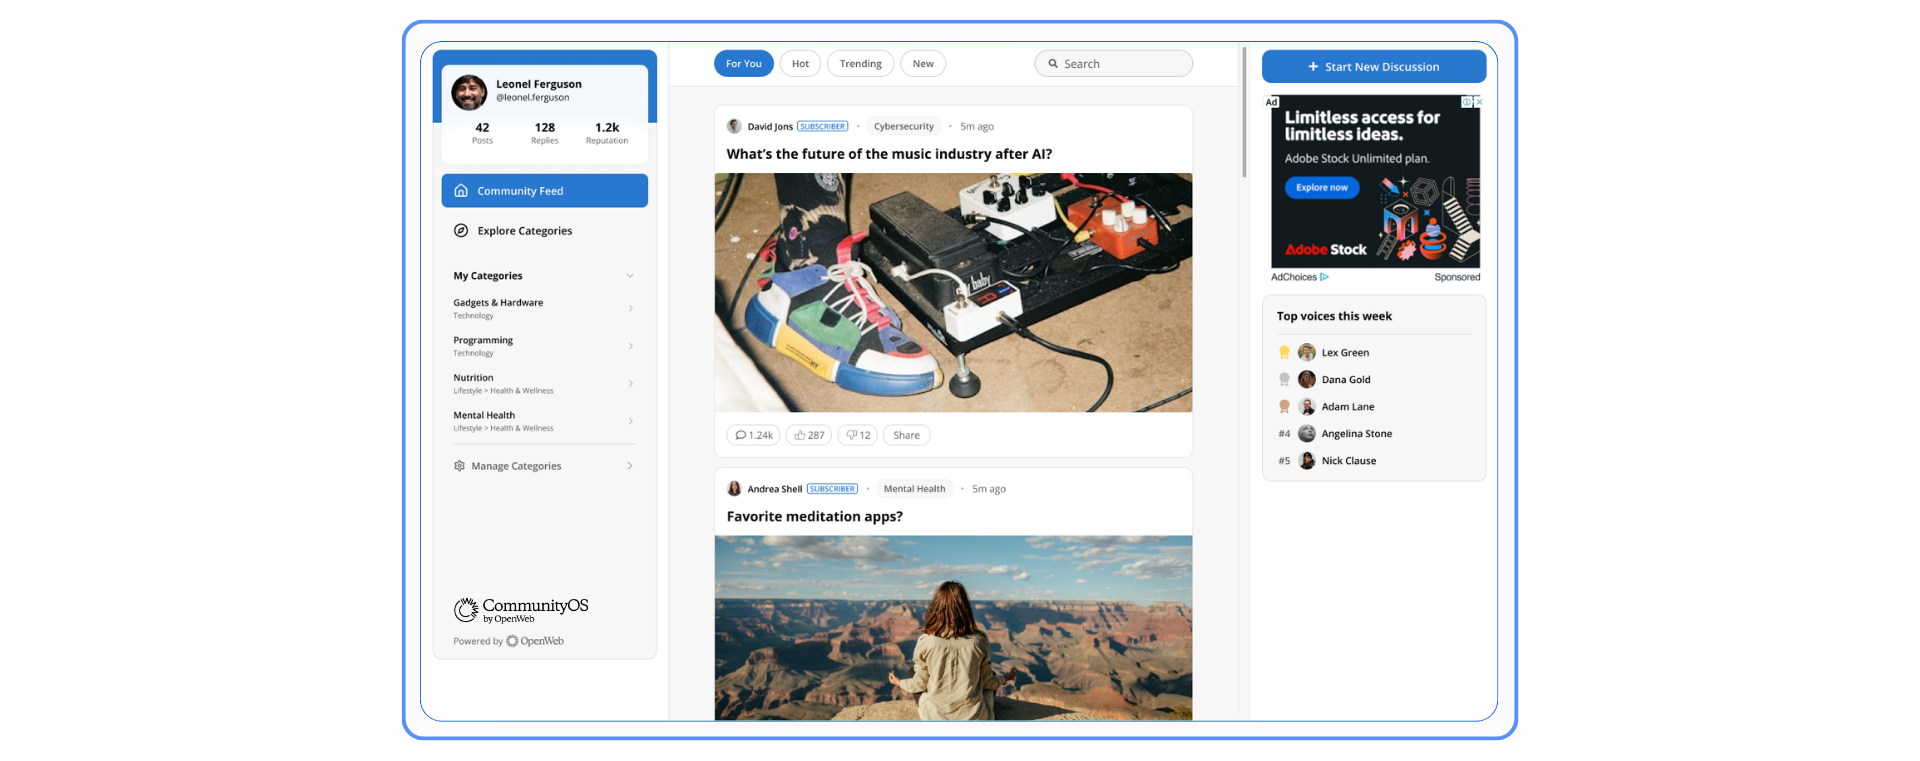Dislike the music industry post

[x=858, y=435]
